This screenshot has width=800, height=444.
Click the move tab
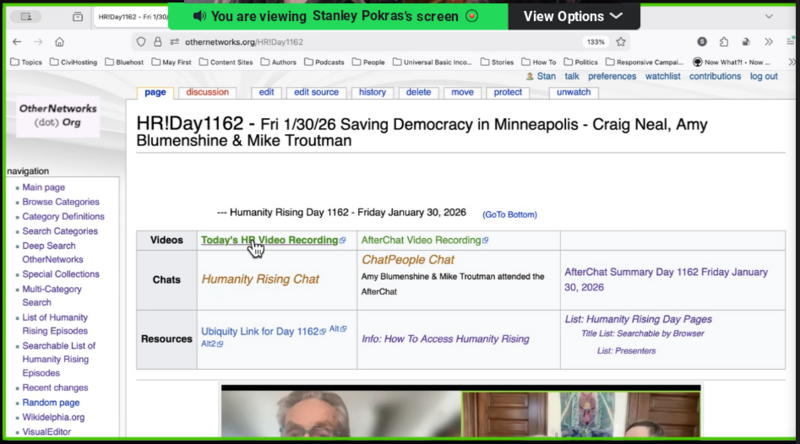[462, 92]
